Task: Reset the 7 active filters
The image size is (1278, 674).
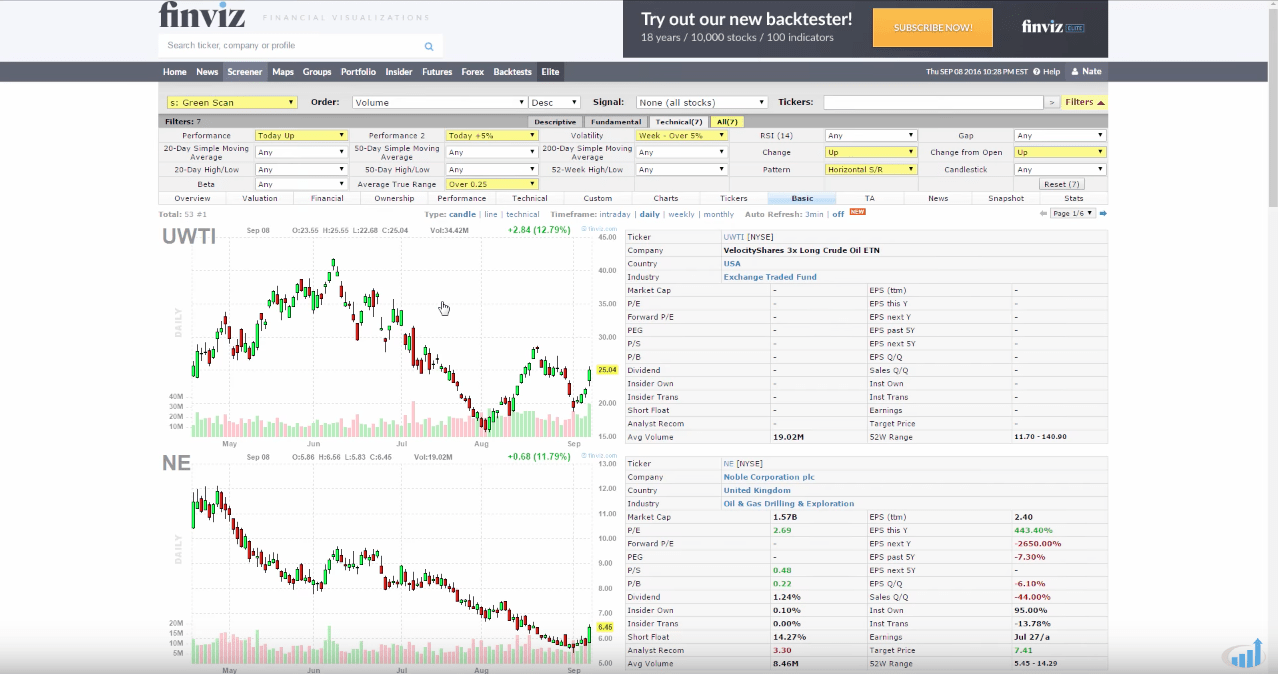Action: tap(1062, 184)
